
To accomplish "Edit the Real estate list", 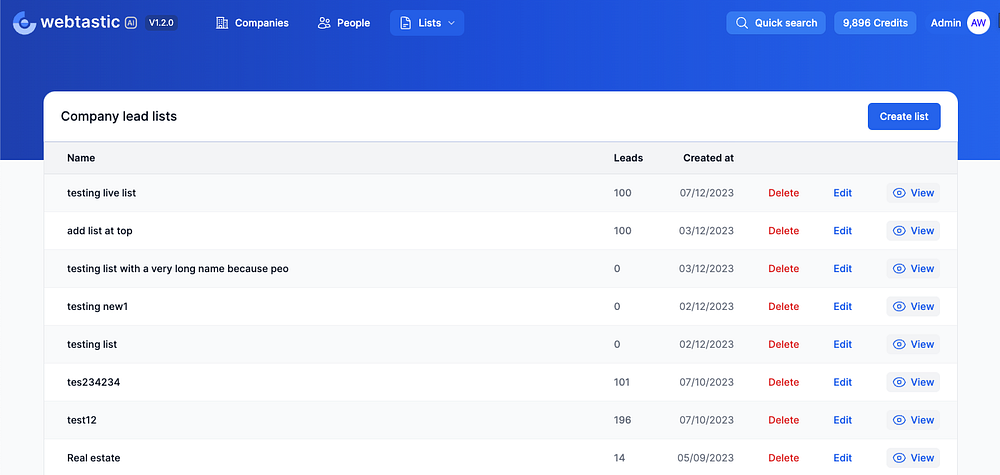I will pyautogui.click(x=842, y=458).
